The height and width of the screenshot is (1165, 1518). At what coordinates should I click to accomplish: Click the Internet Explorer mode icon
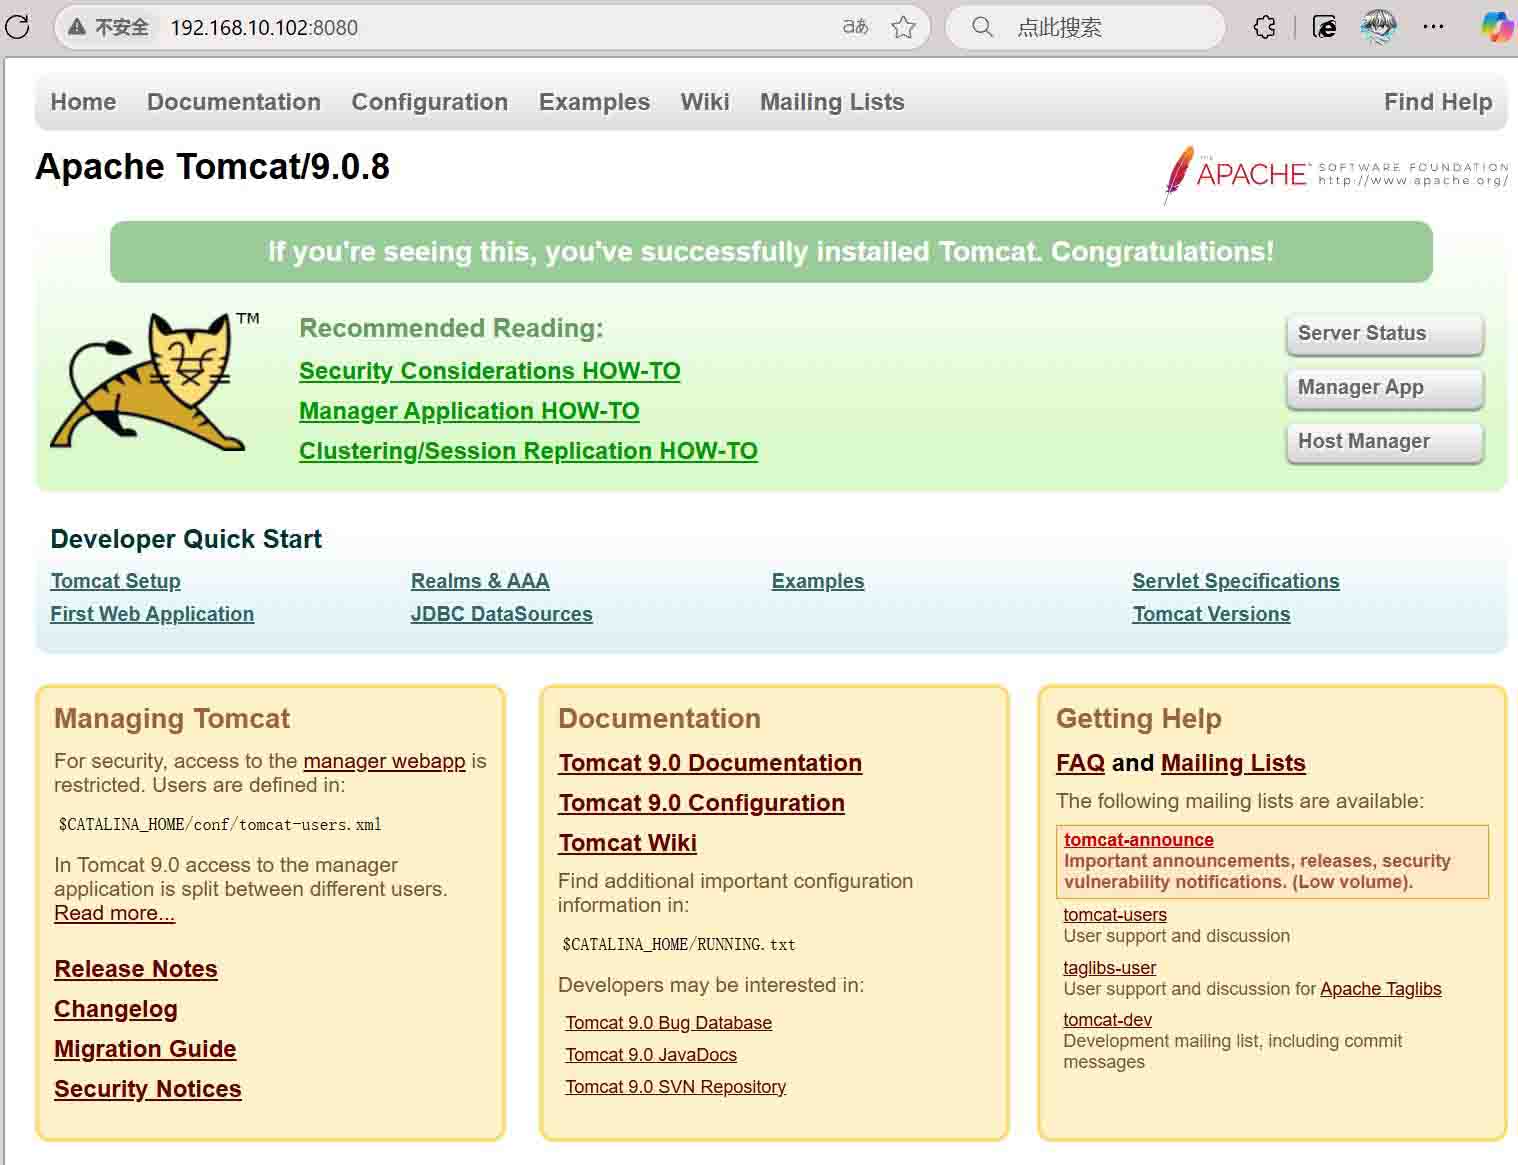coord(1325,27)
